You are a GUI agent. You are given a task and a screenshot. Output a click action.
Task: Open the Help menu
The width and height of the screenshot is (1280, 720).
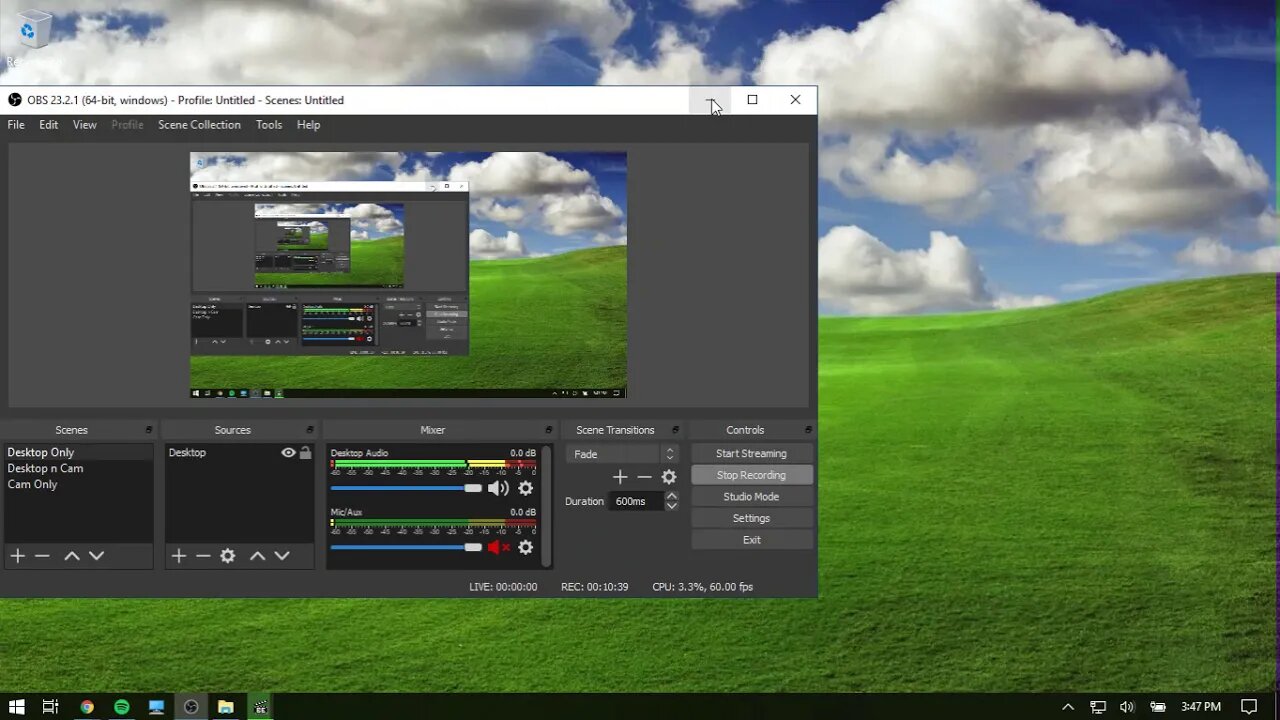308,125
